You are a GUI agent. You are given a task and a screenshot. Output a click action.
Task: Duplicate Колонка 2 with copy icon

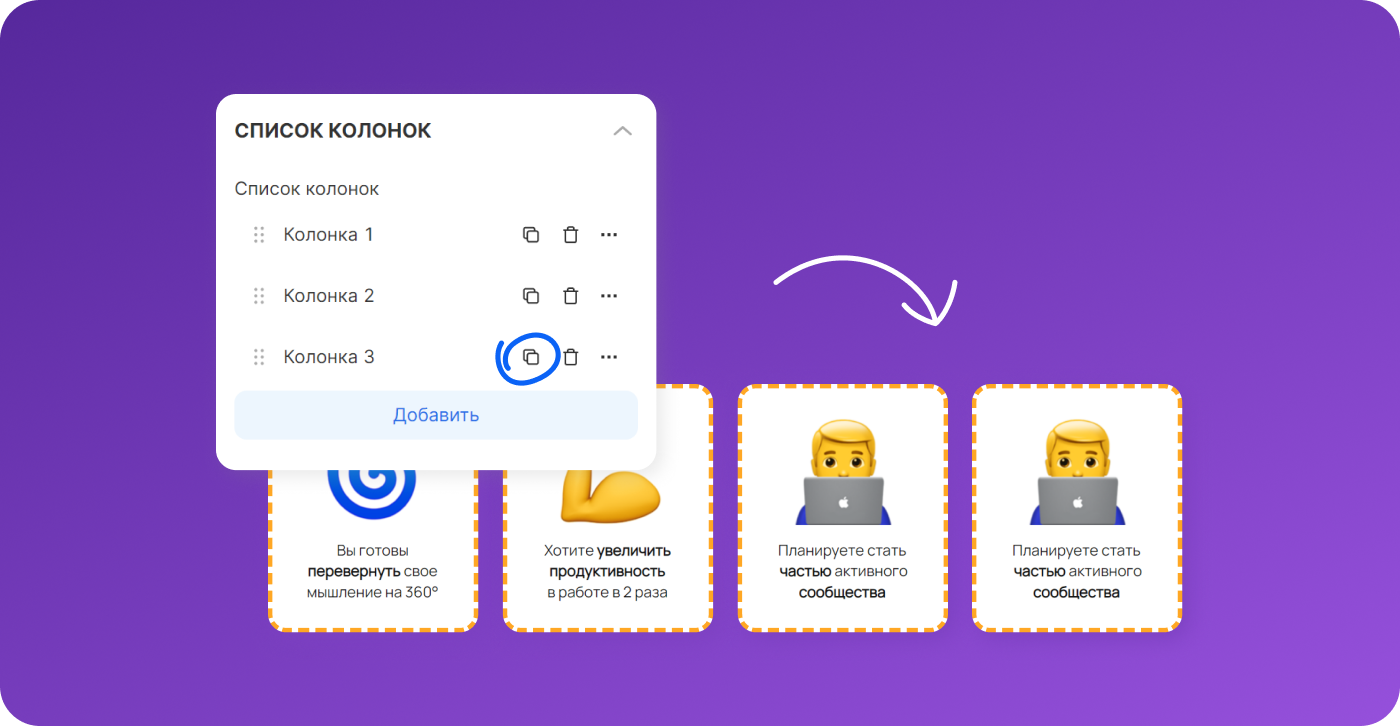coord(531,296)
